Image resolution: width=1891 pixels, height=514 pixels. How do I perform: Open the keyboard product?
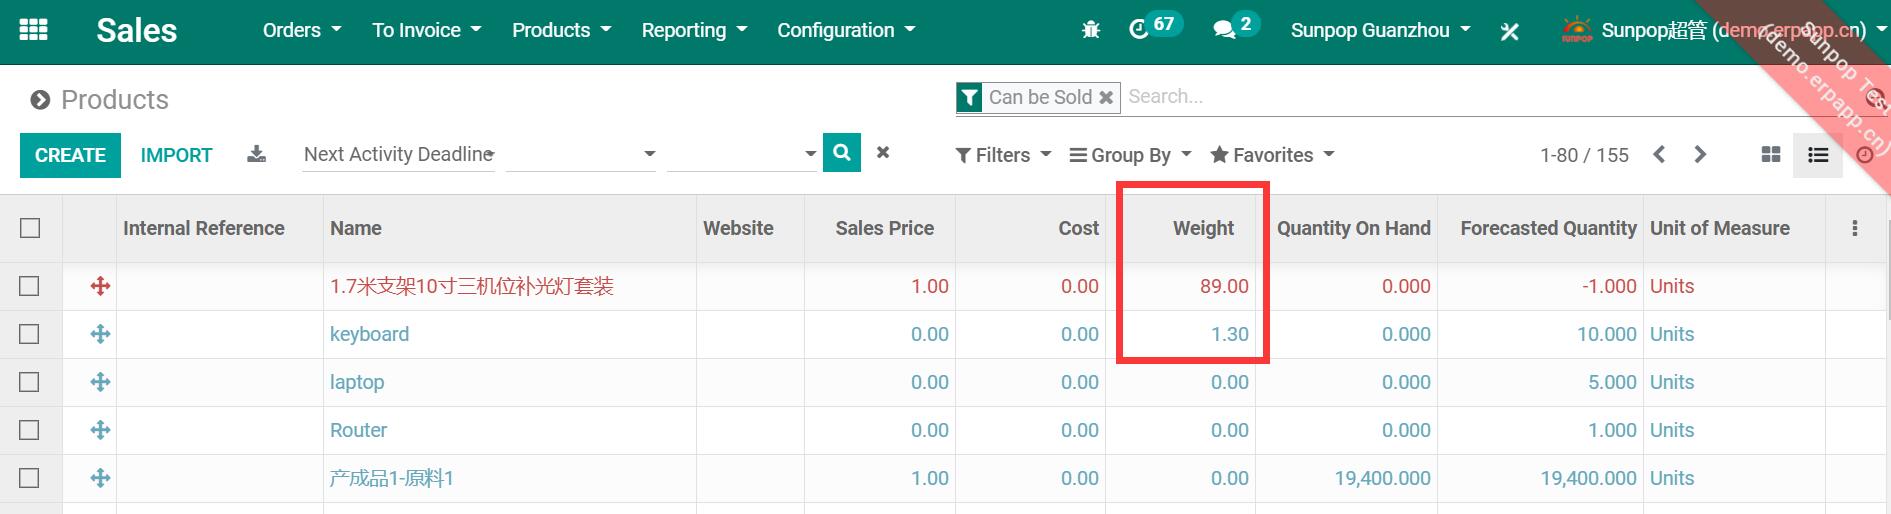[x=369, y=334]
